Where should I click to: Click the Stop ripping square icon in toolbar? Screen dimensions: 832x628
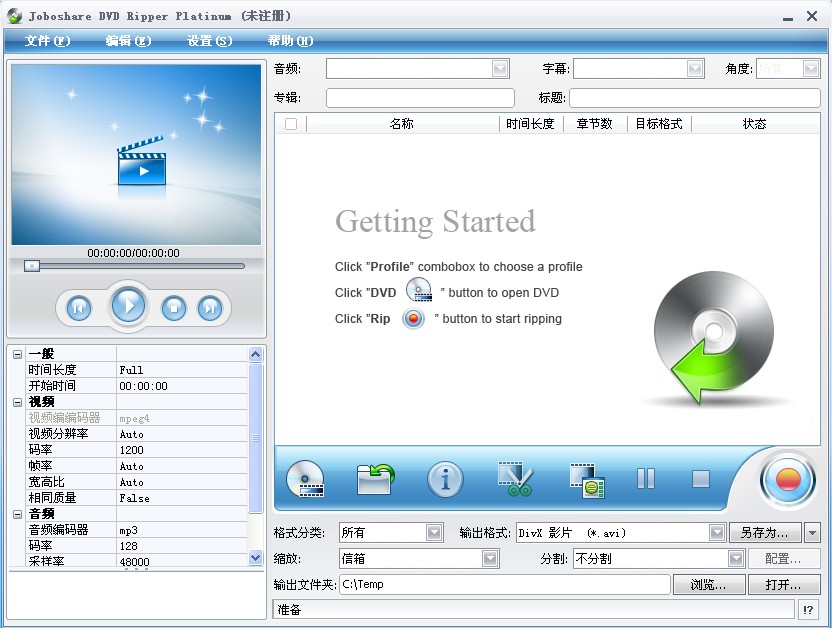point(700,478)
